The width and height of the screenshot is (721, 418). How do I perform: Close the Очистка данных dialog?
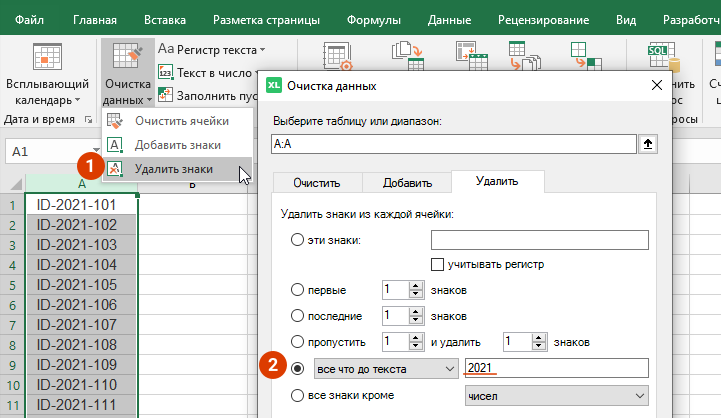(x=656, y=86)
